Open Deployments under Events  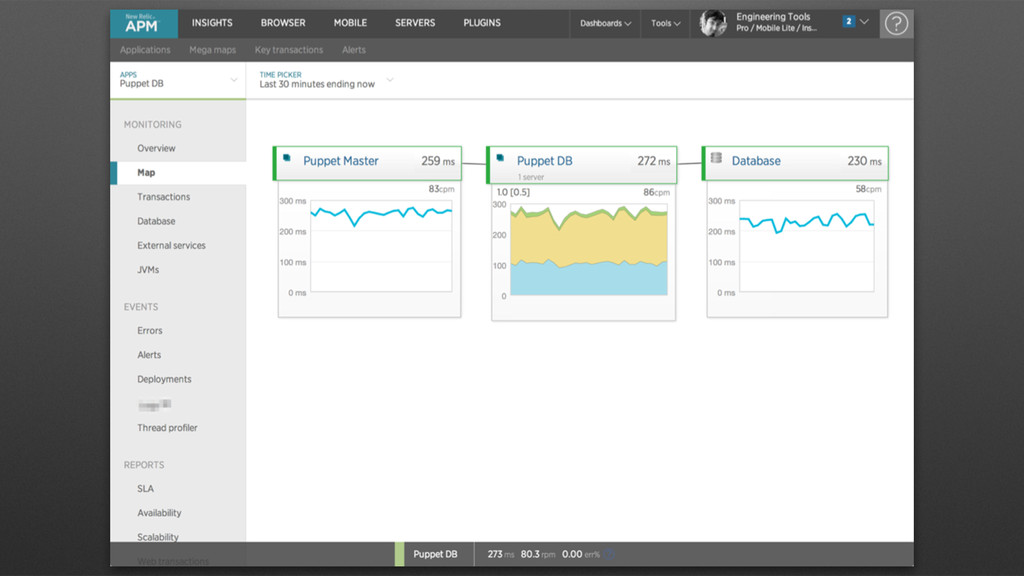click(x=164, y=379)
